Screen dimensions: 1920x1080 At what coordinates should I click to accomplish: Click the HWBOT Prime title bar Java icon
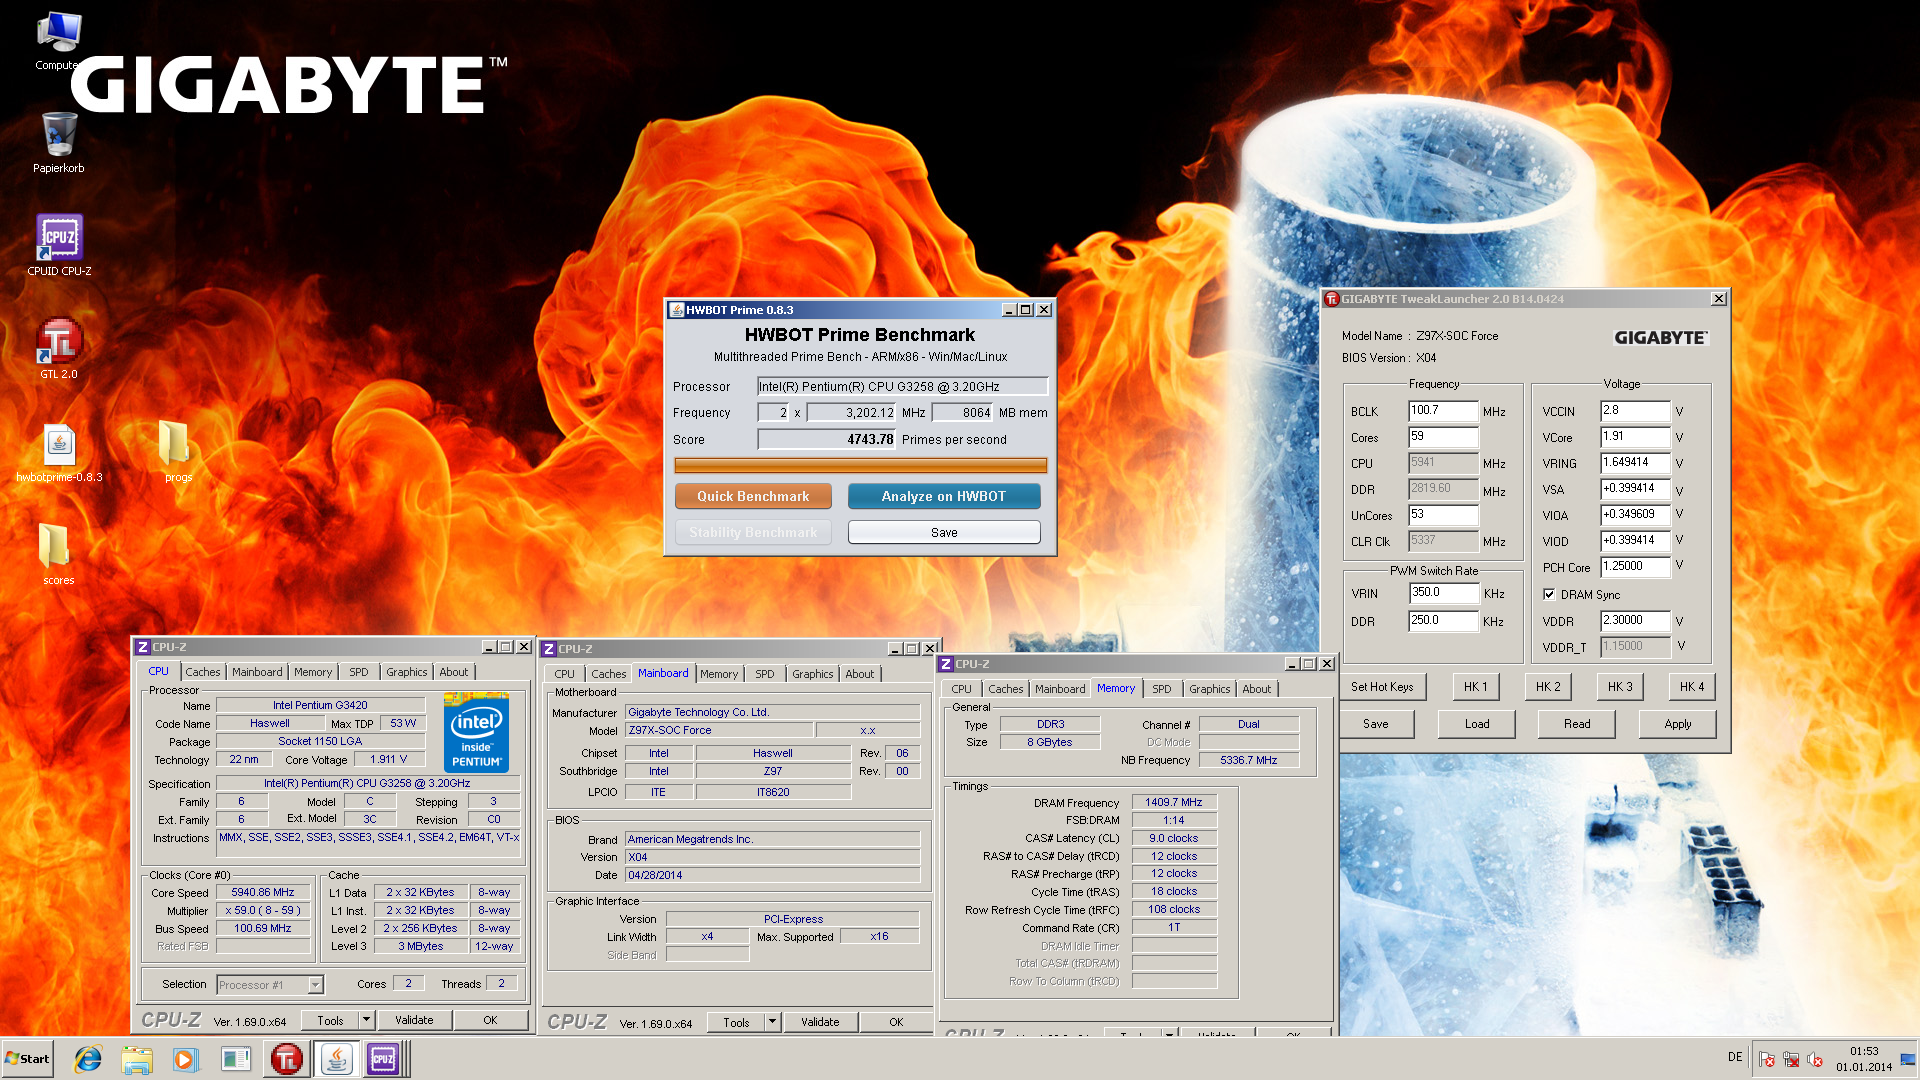click(677, 310)
